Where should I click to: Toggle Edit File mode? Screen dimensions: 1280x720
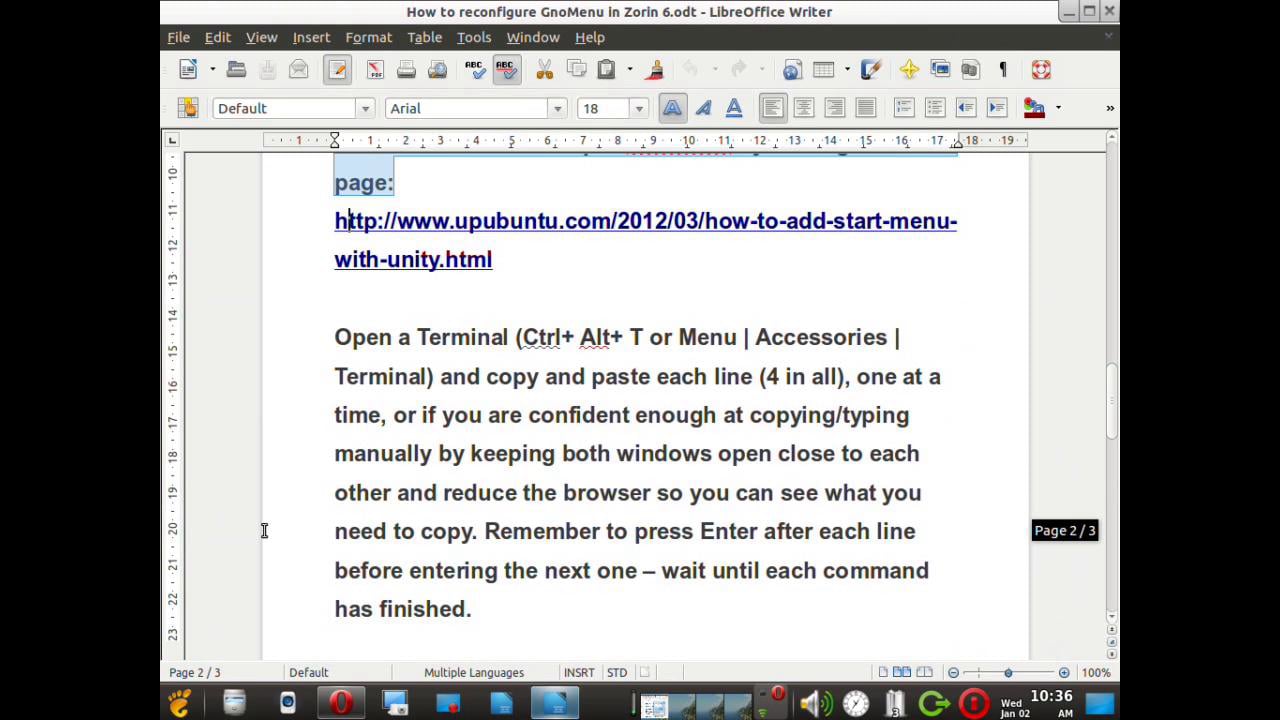coord(337,69)
